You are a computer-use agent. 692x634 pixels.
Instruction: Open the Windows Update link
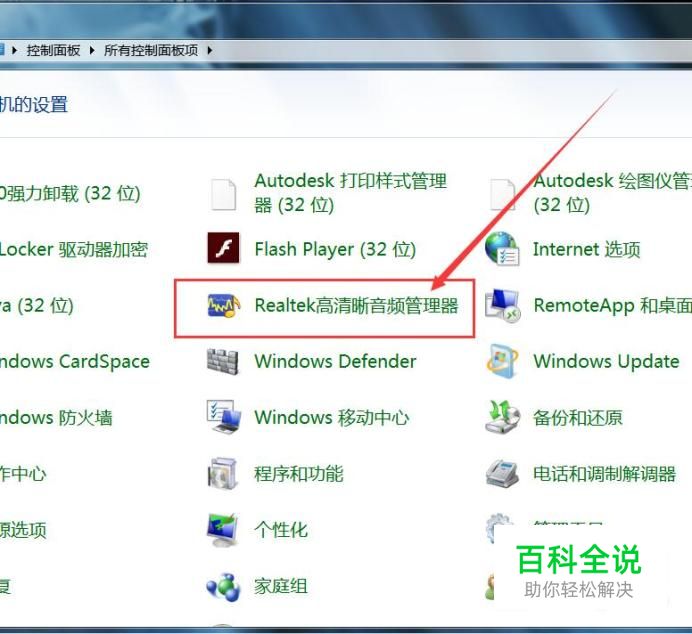tap(606, 362)
